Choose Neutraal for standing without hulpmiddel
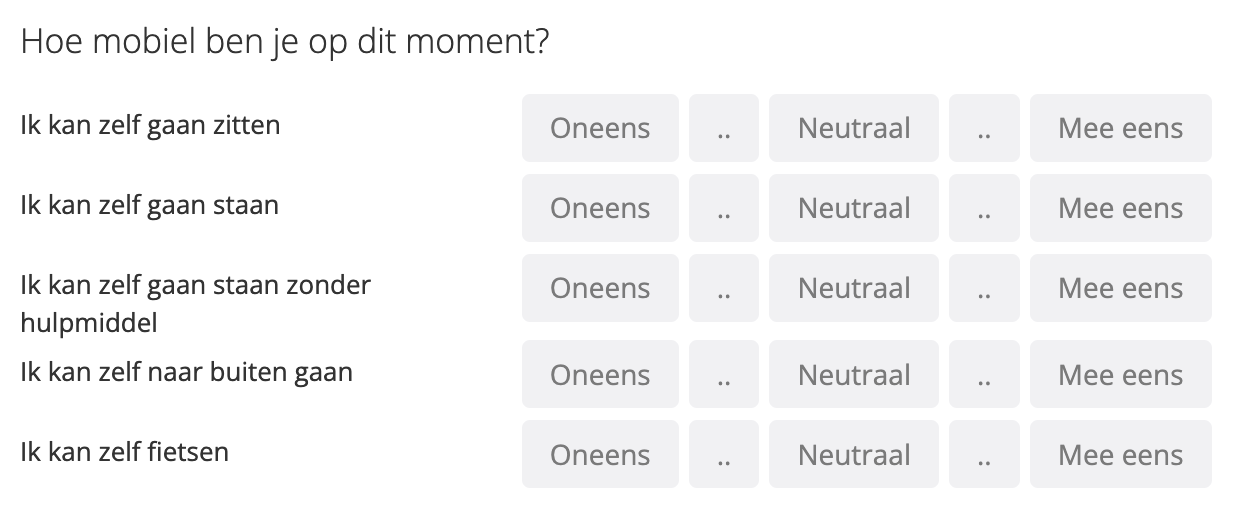The width and height of the screenshot is (1250, 522). click(854, 288)
